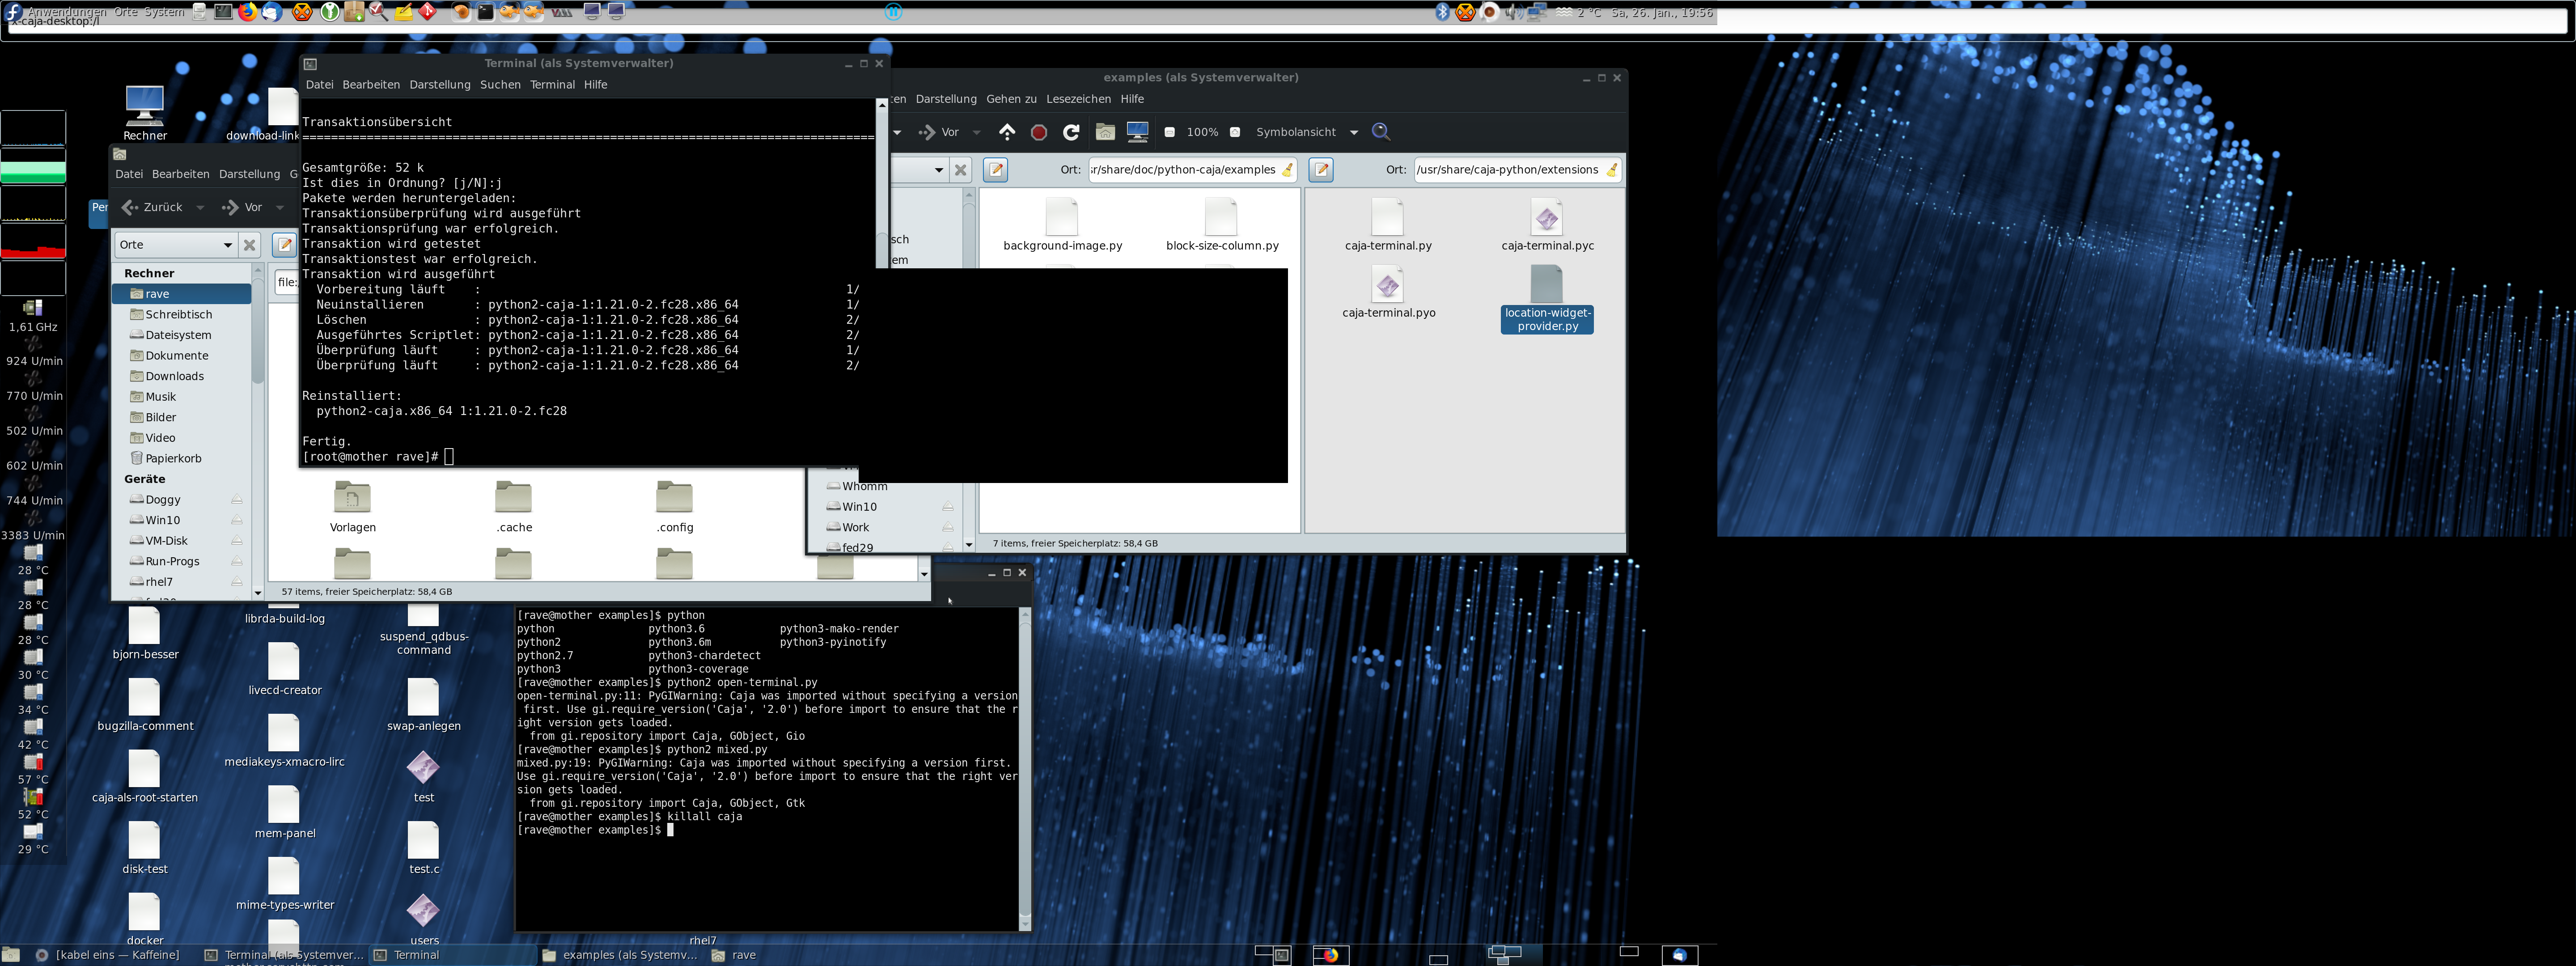Eject the Win10 device in rave sidebar
This screenshot has width=2576, height=966.
237,520
